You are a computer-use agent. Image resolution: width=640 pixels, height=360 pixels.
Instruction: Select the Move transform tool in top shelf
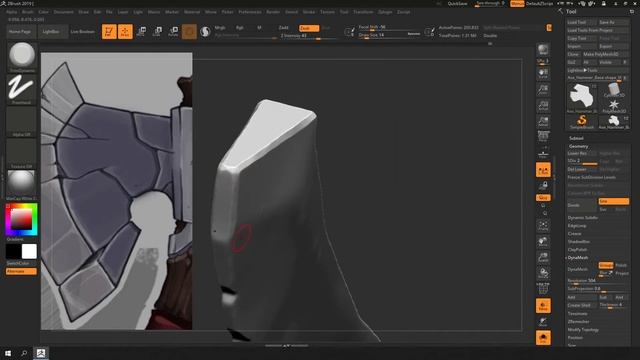click(141, 31)
